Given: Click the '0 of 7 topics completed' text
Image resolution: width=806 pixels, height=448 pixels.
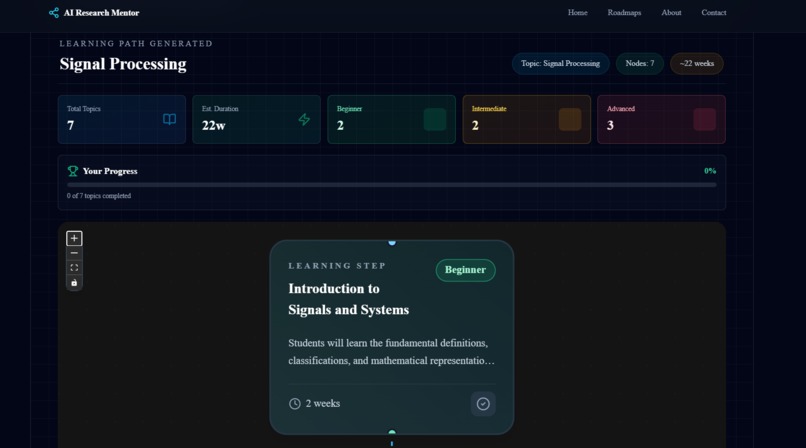Looking at the screenshot, I should click(99, 196).
